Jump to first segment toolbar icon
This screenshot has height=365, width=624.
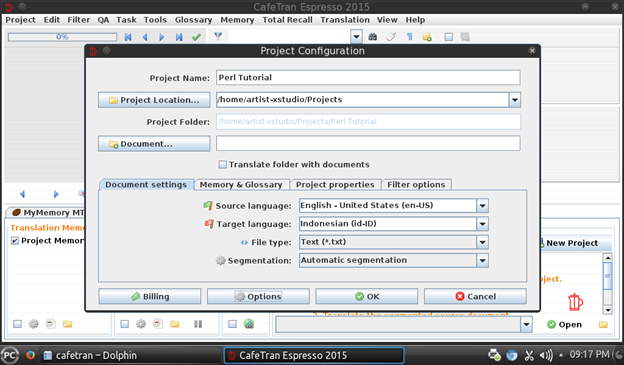[x=128, y=37]
